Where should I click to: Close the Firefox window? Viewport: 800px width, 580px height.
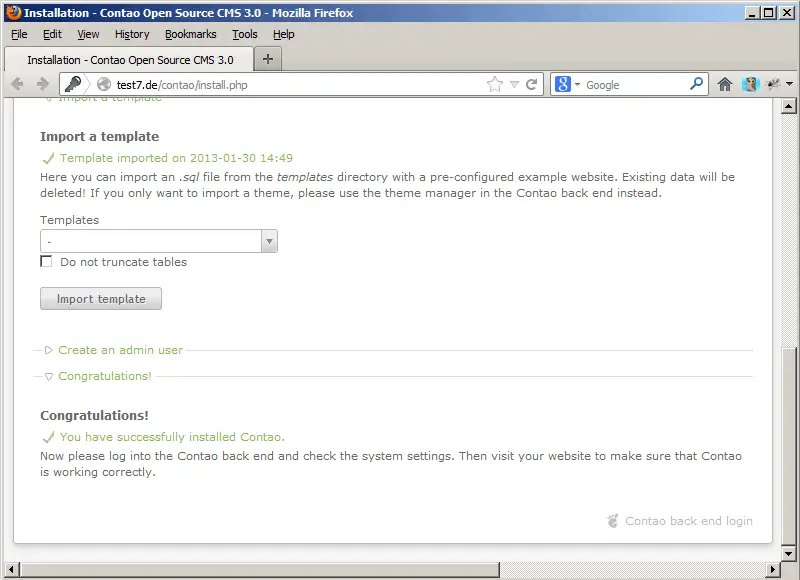click(x=787, y=13)
